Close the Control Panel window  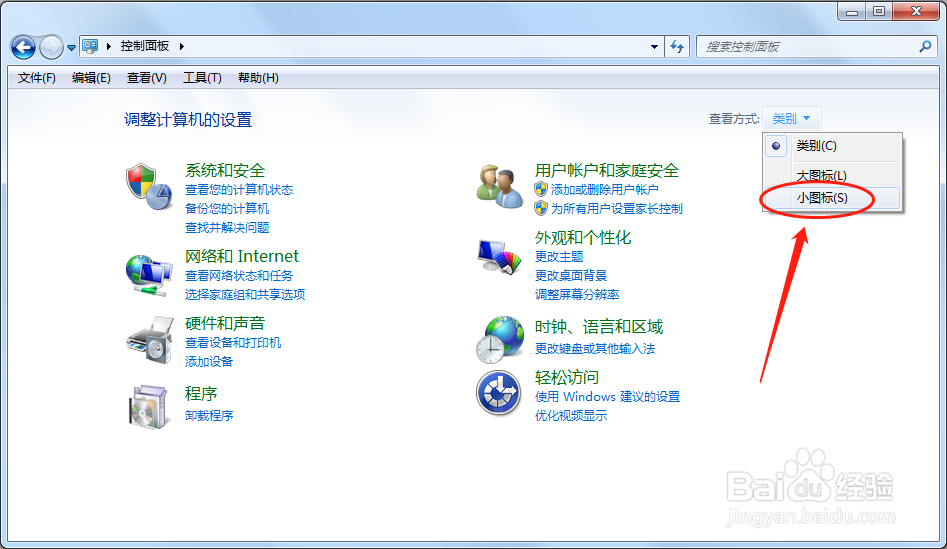[916, 11]
